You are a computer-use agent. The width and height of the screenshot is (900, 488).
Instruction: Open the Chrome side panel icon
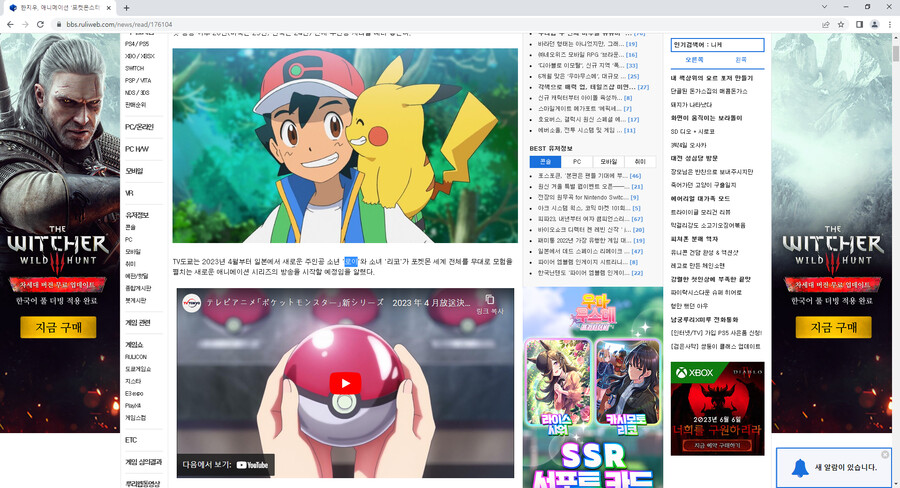859,24
